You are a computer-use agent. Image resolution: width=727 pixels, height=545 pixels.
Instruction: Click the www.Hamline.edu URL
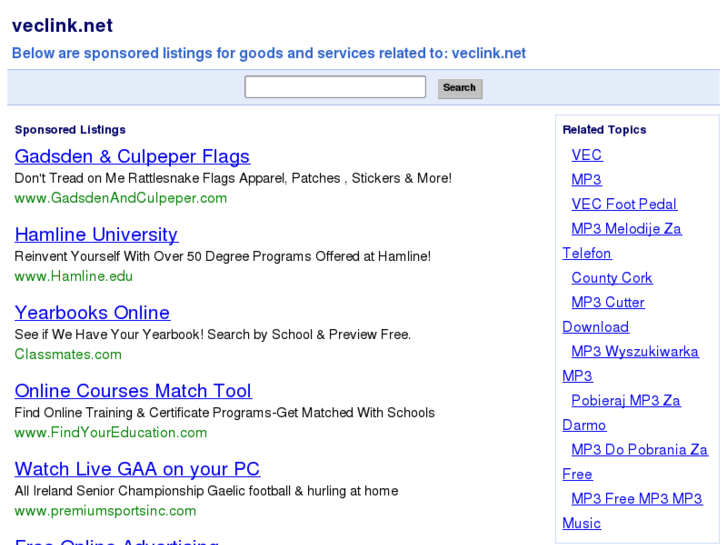click(73, 276)
